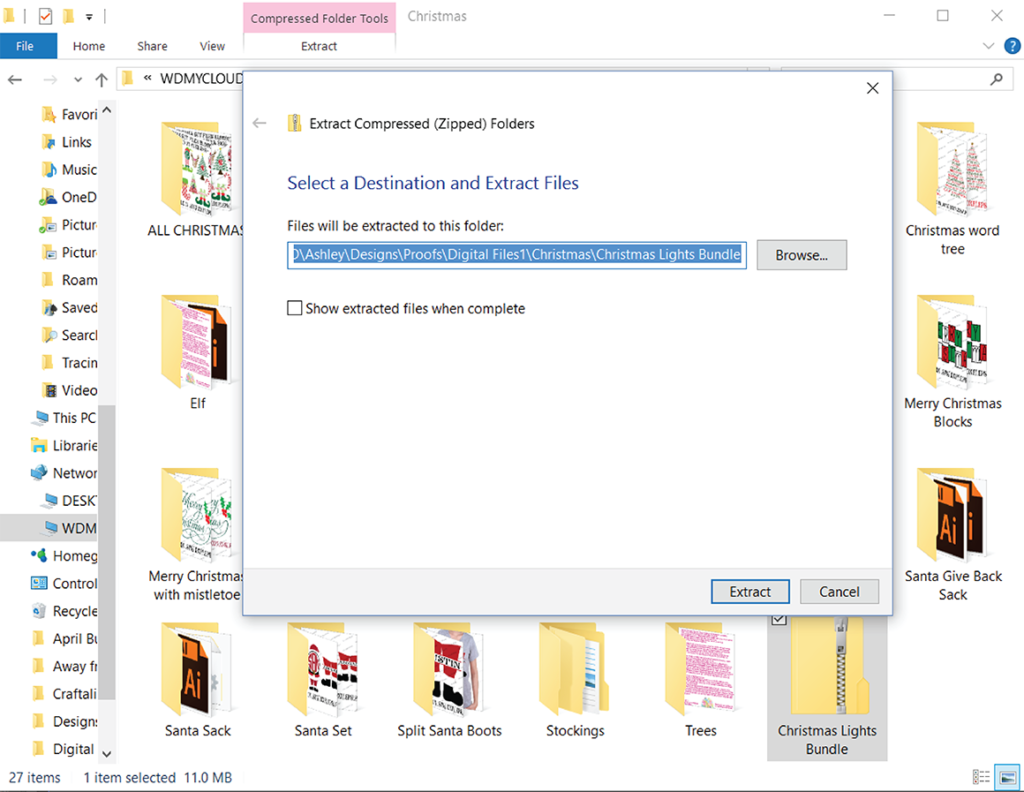This screenshot has width=1024, height=792.
Task: Select Merry Christmas with mistletoe folder
Action: [x=195, y=534]
